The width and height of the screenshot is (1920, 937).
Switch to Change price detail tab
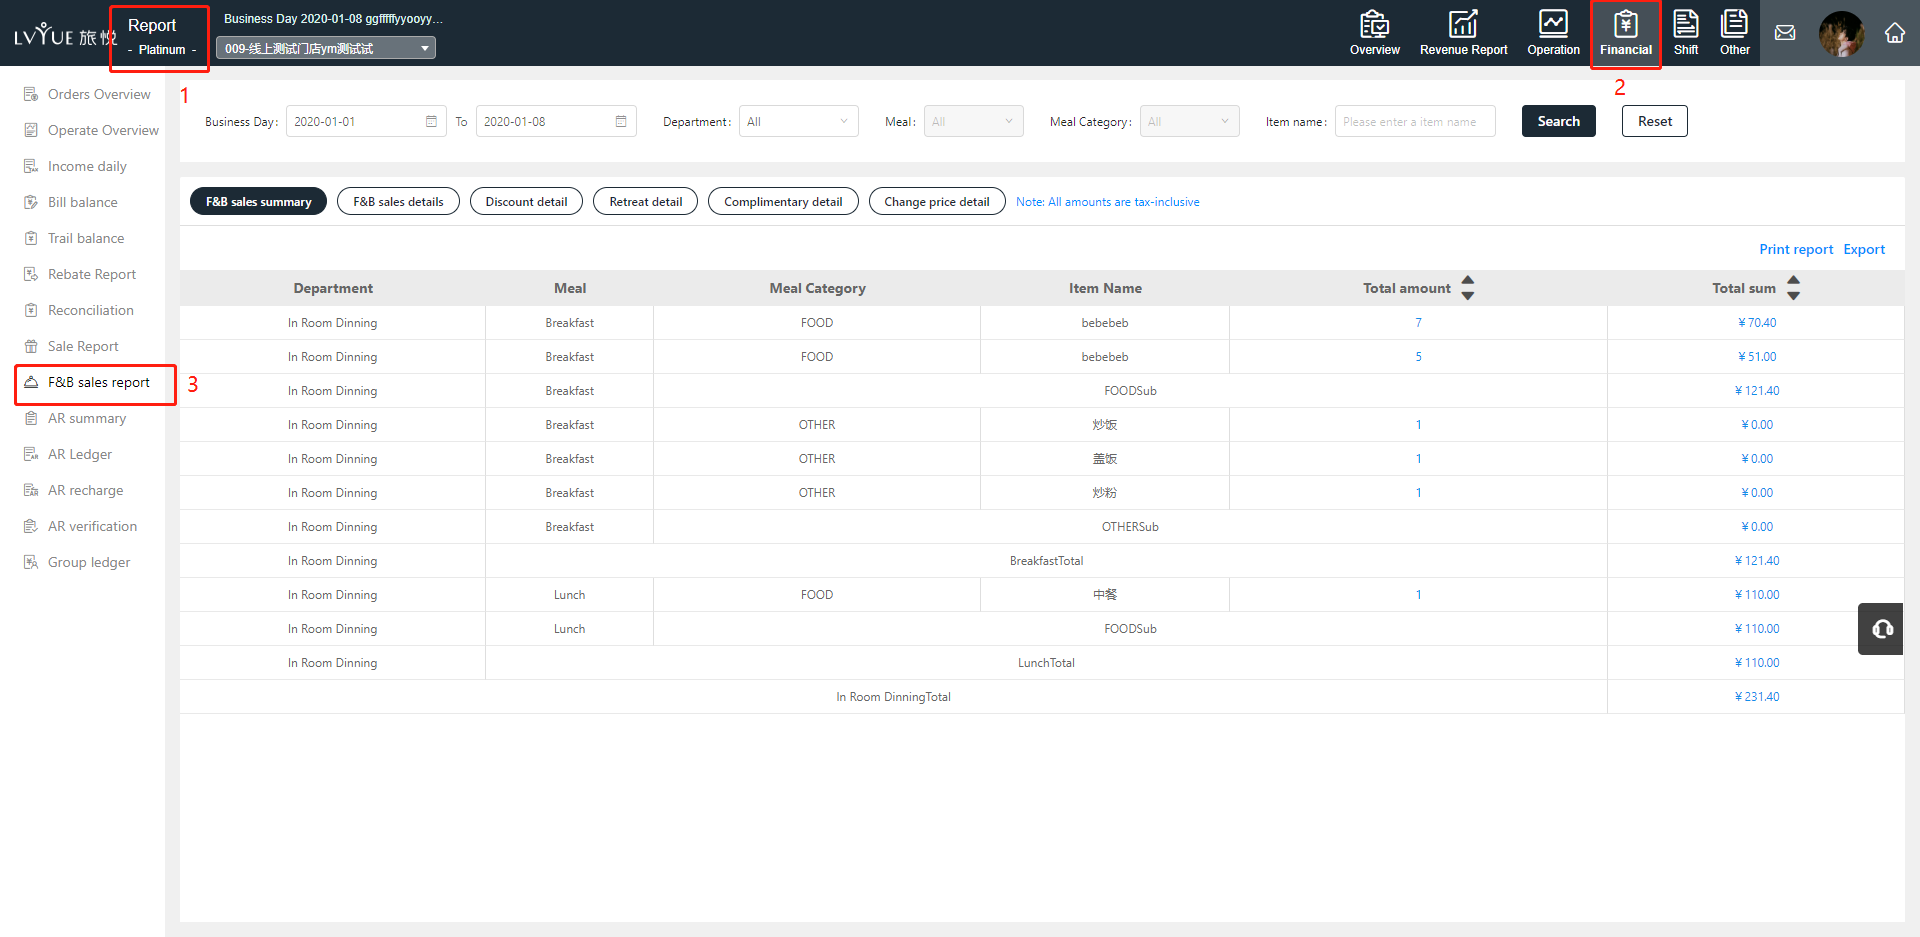click(937, 201)
